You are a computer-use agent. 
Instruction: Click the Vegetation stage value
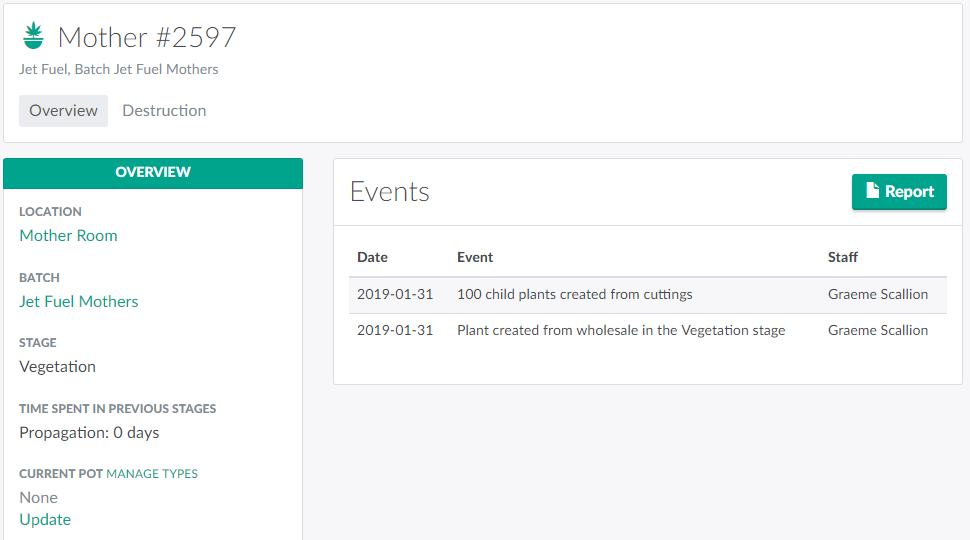pos(58,367)
